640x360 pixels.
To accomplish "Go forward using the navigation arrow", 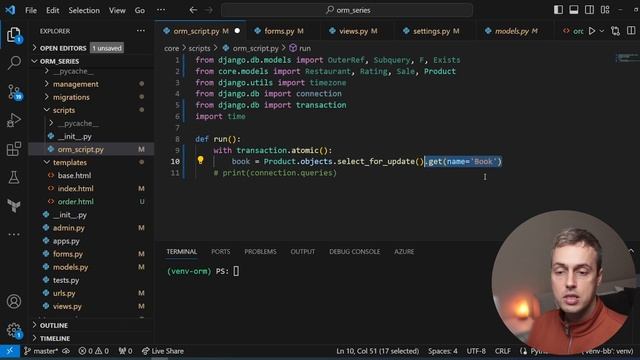I will (209, 10).
